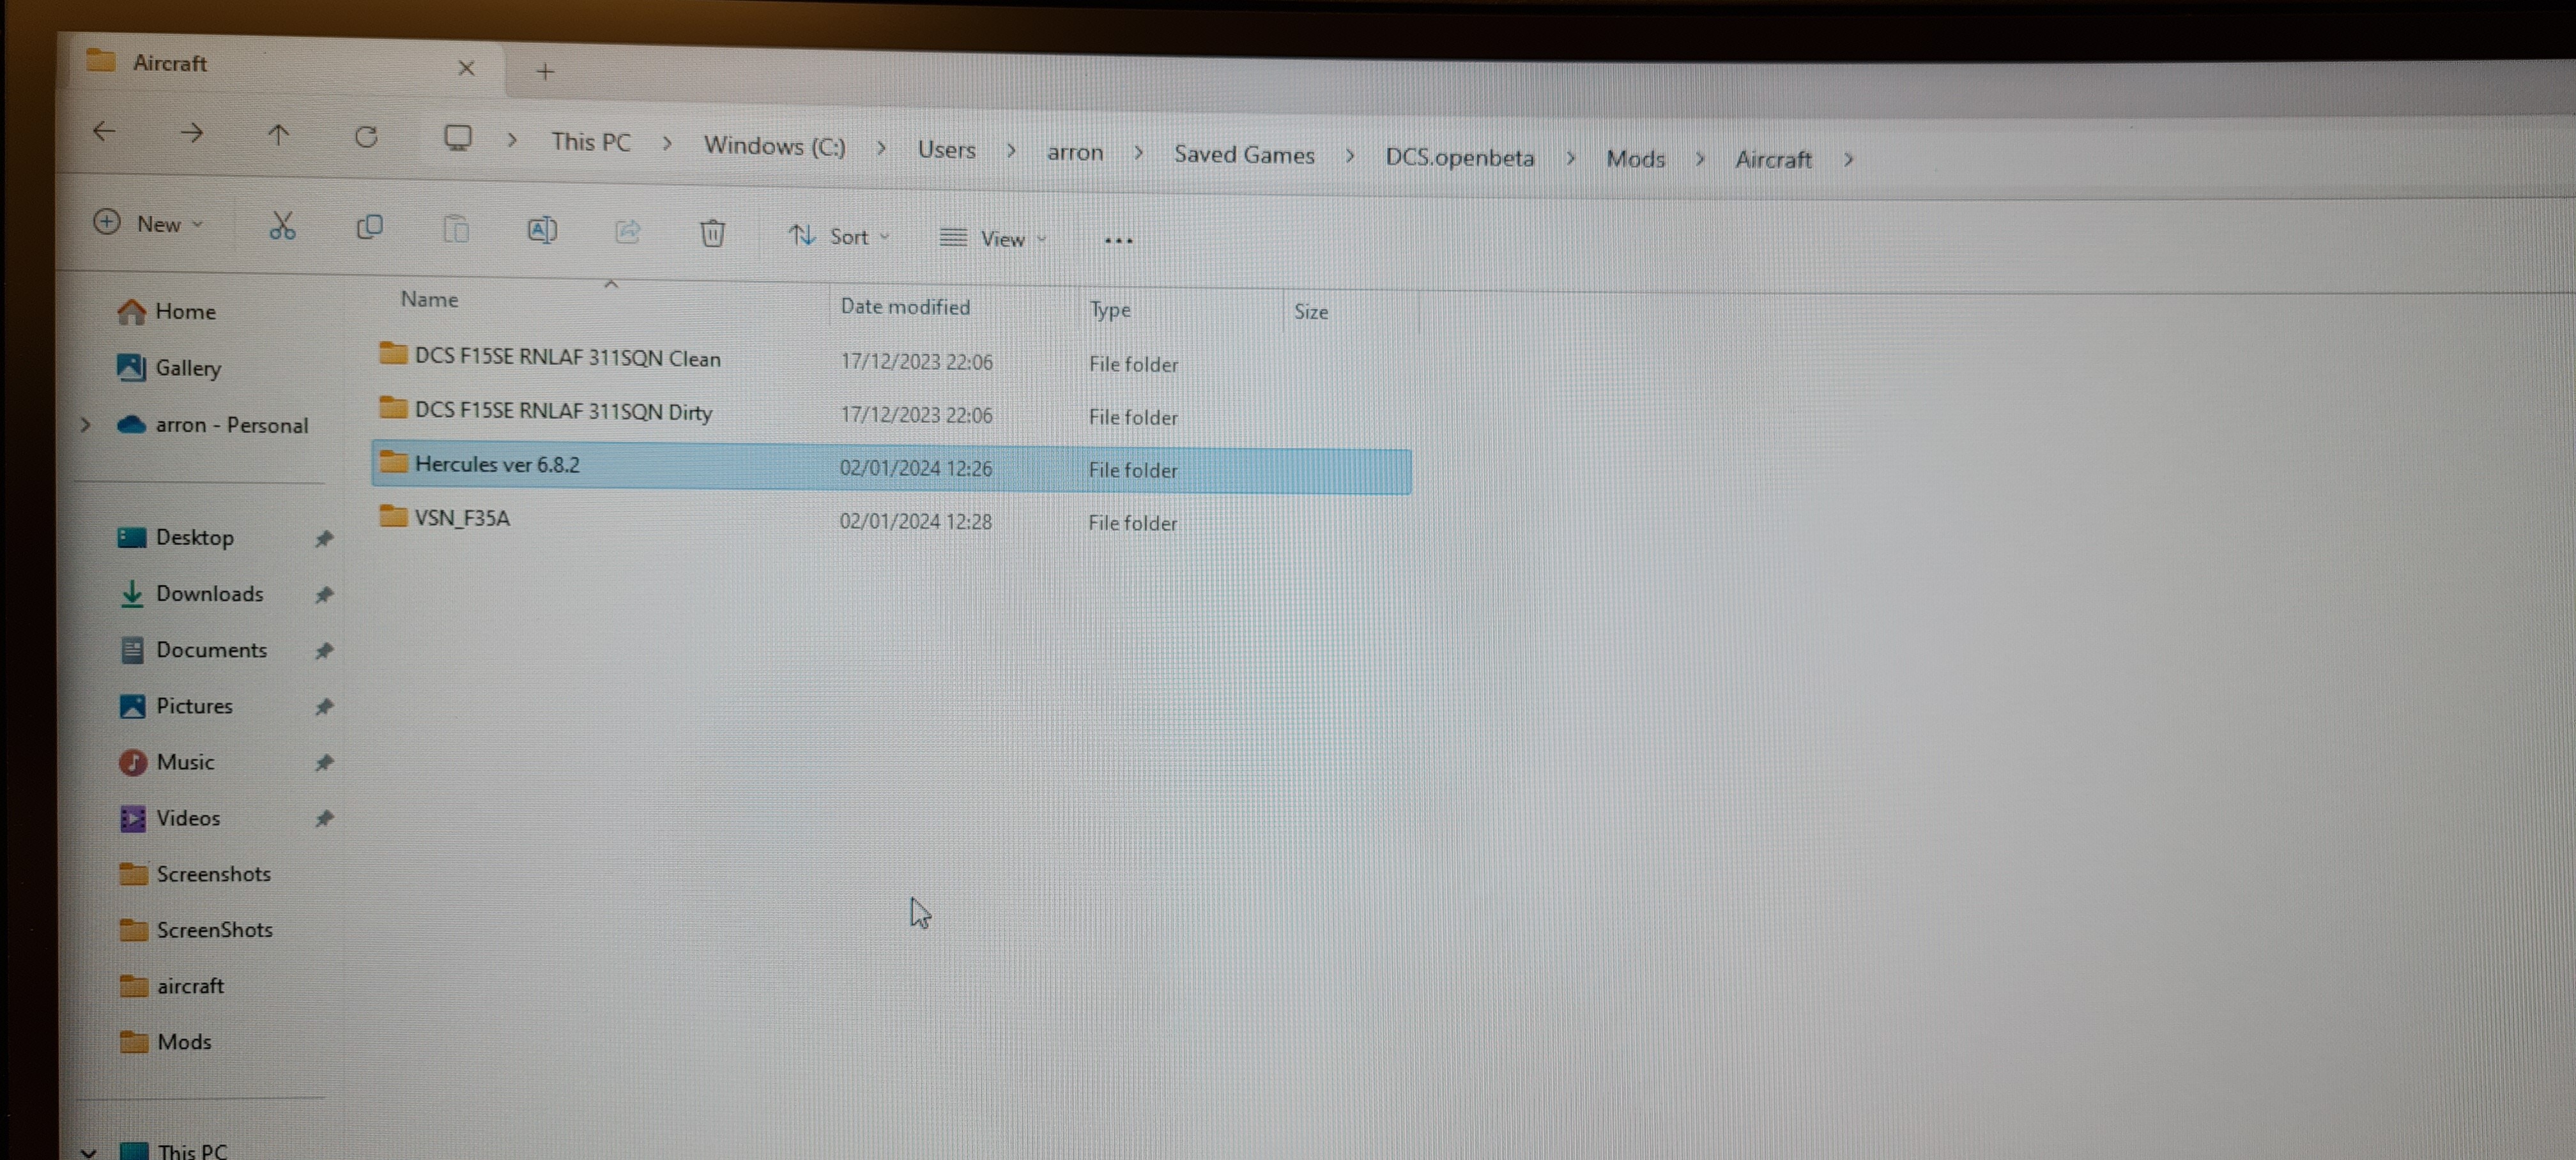Expand chevron after Mods in breadcrumb
Viewport: 2576px width, 1160px height.
pyautogui.click(x=1700, y=159)
